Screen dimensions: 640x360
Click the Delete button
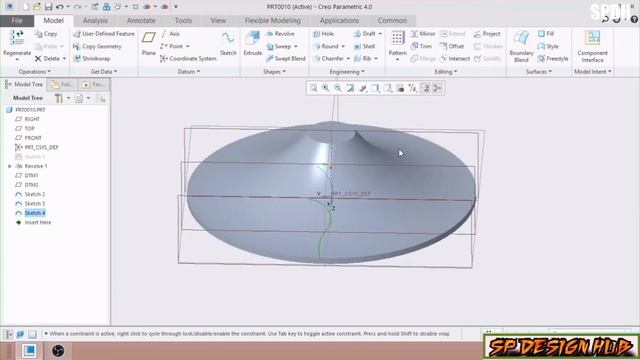tap(47, 59)
